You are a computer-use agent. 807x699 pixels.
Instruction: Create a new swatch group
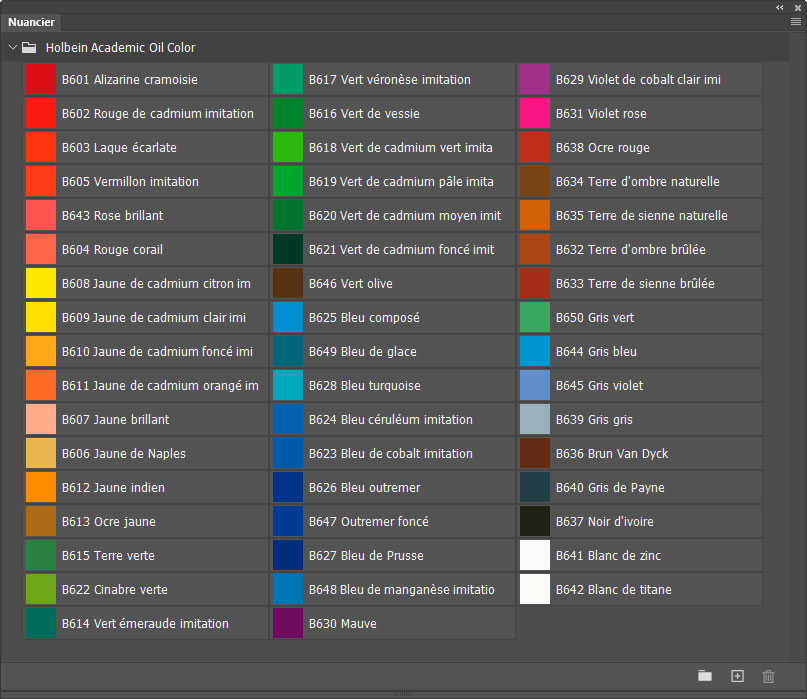click(x=705, y=676)
